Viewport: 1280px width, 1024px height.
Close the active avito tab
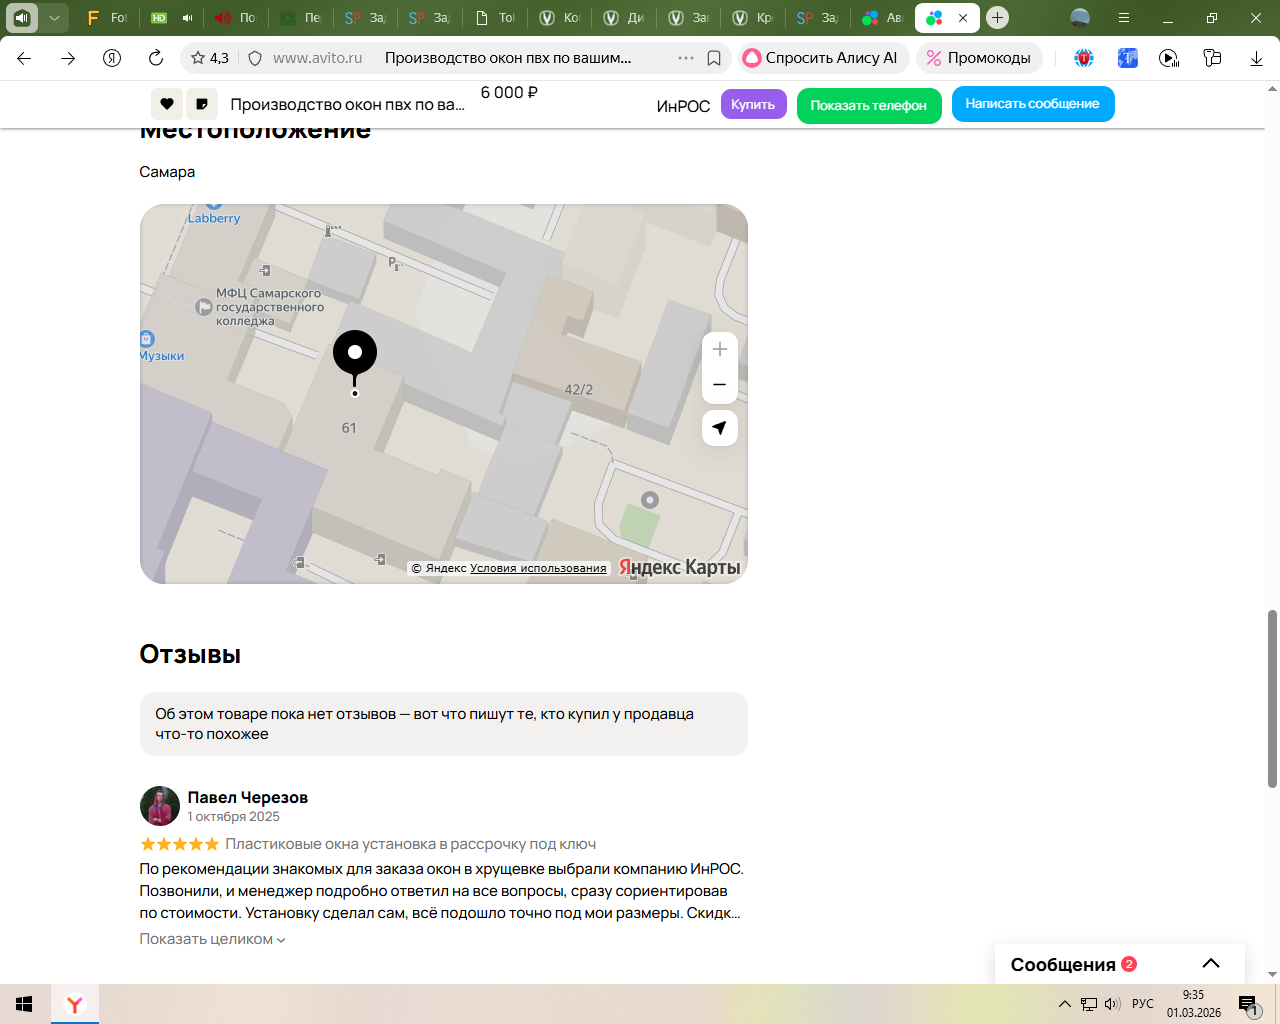click(x=963, y=18)
